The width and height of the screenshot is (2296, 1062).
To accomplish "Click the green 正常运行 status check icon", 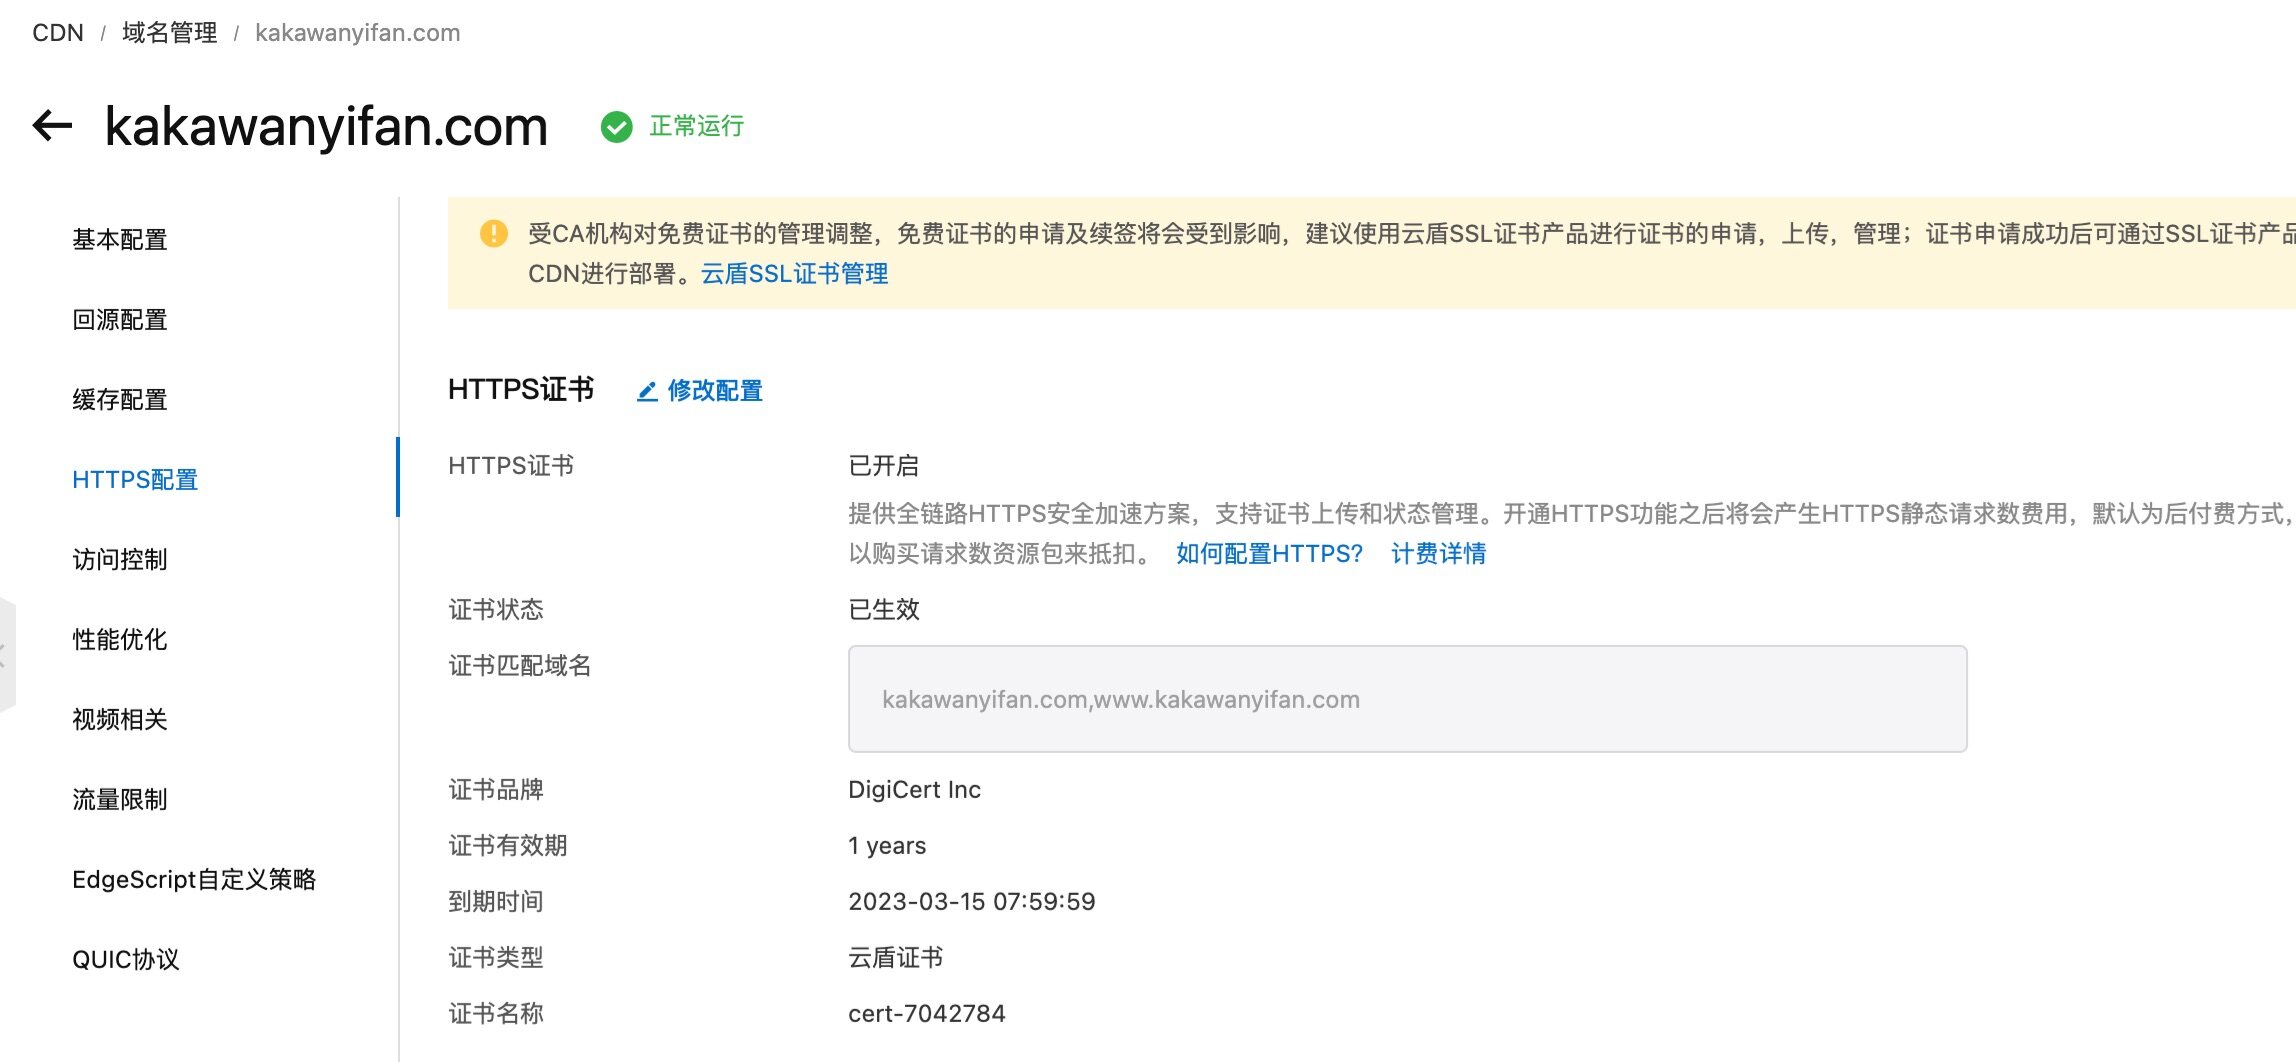I will [x=617, y=126].
